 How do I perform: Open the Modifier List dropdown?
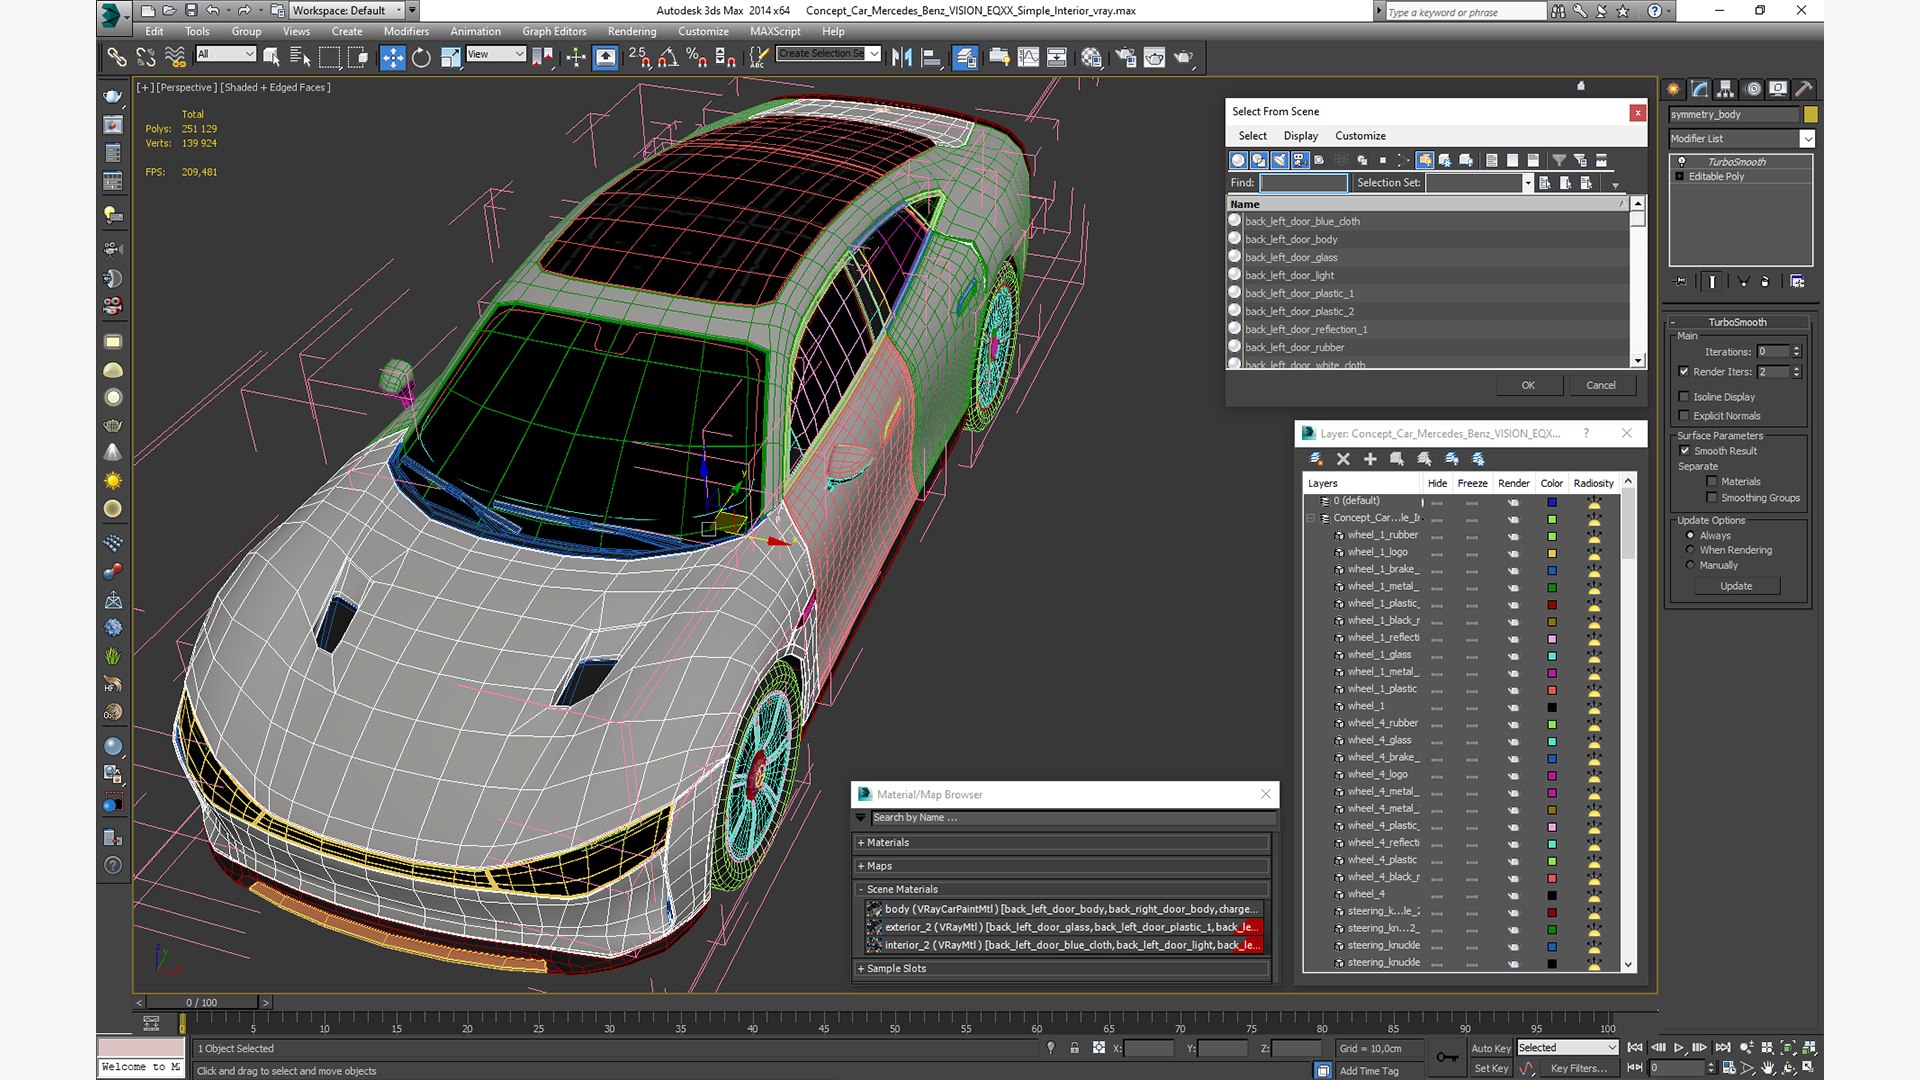click(1741, 139)
